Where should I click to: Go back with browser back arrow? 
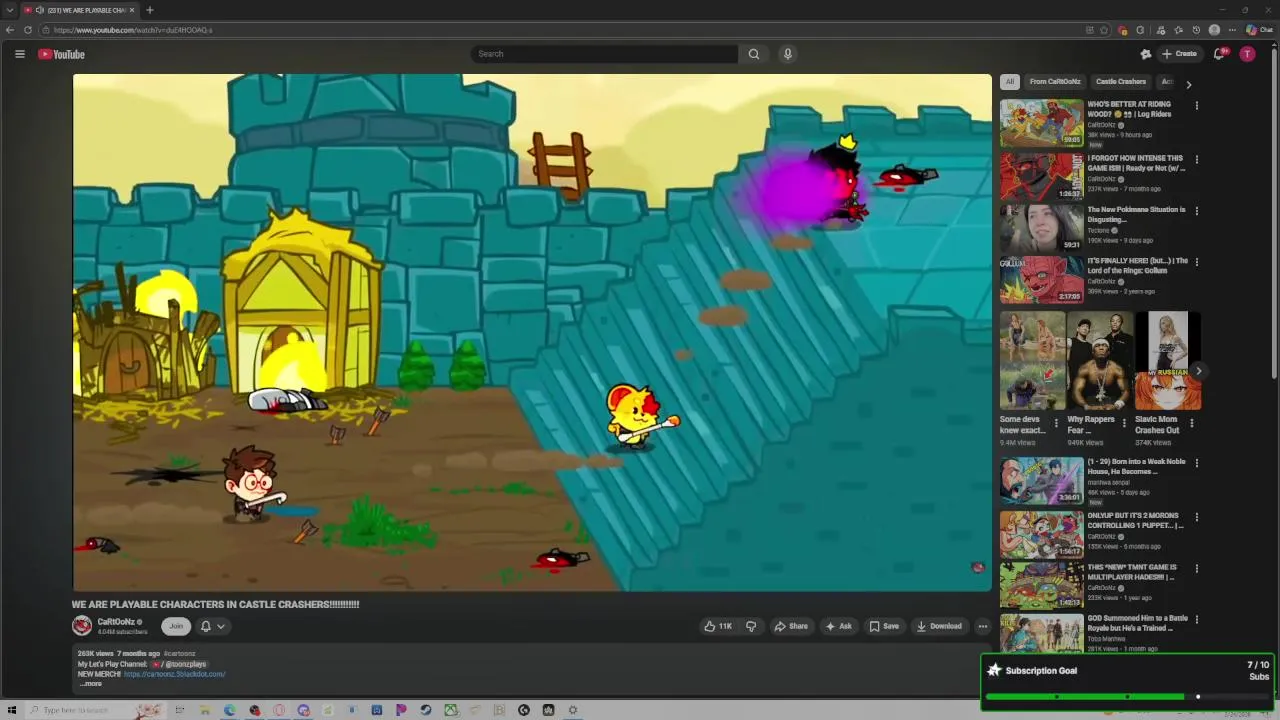[10, 30]
